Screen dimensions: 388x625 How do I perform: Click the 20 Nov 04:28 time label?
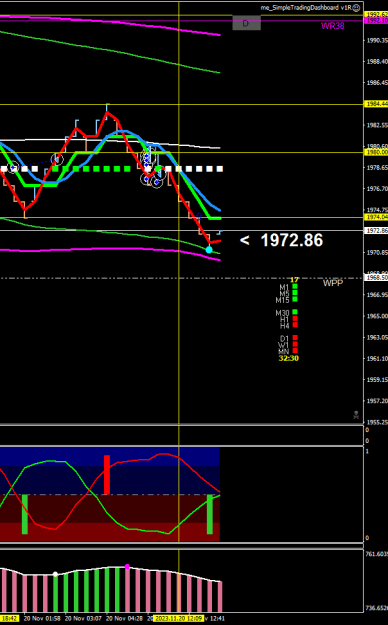pos(124,618)
